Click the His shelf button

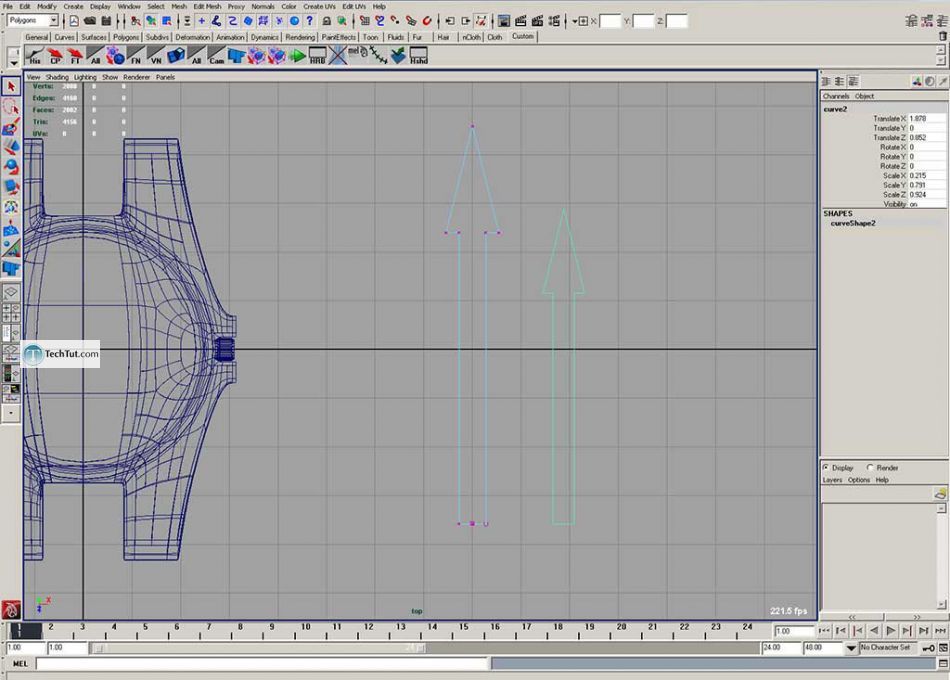coord(35,56)
